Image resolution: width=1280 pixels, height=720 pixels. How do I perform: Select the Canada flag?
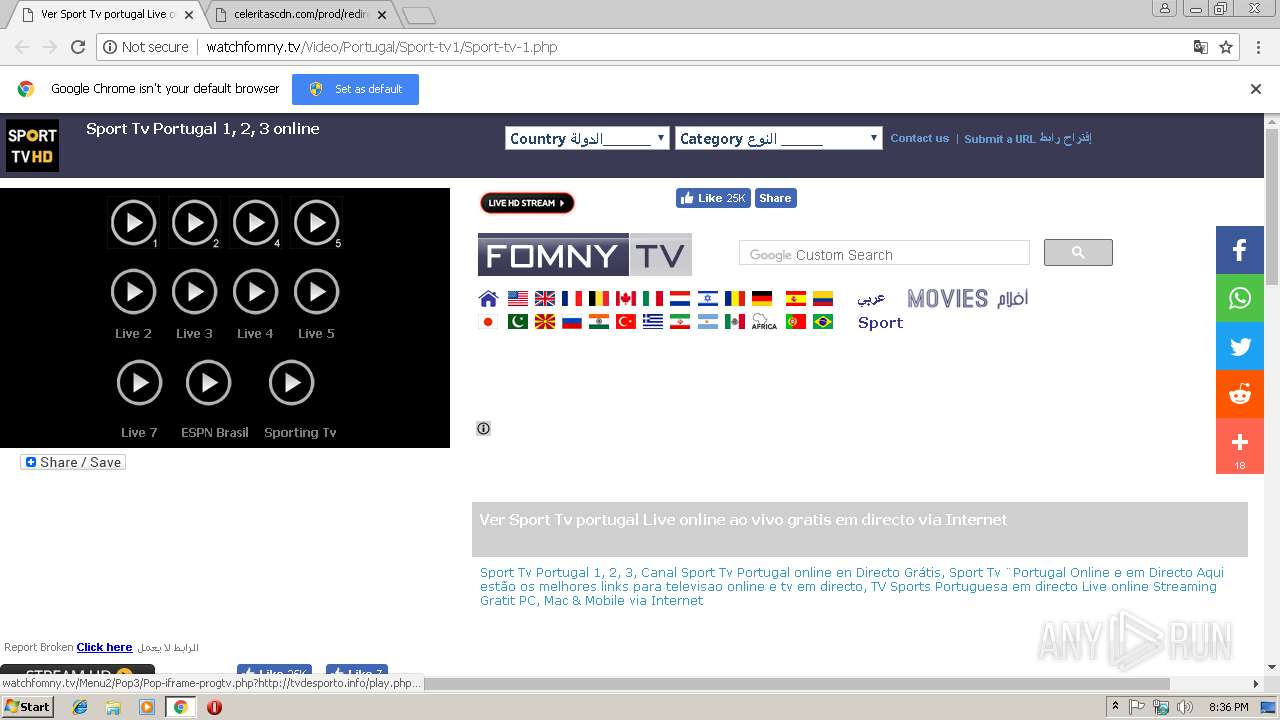pyautogui.click(x=626, y=298)
